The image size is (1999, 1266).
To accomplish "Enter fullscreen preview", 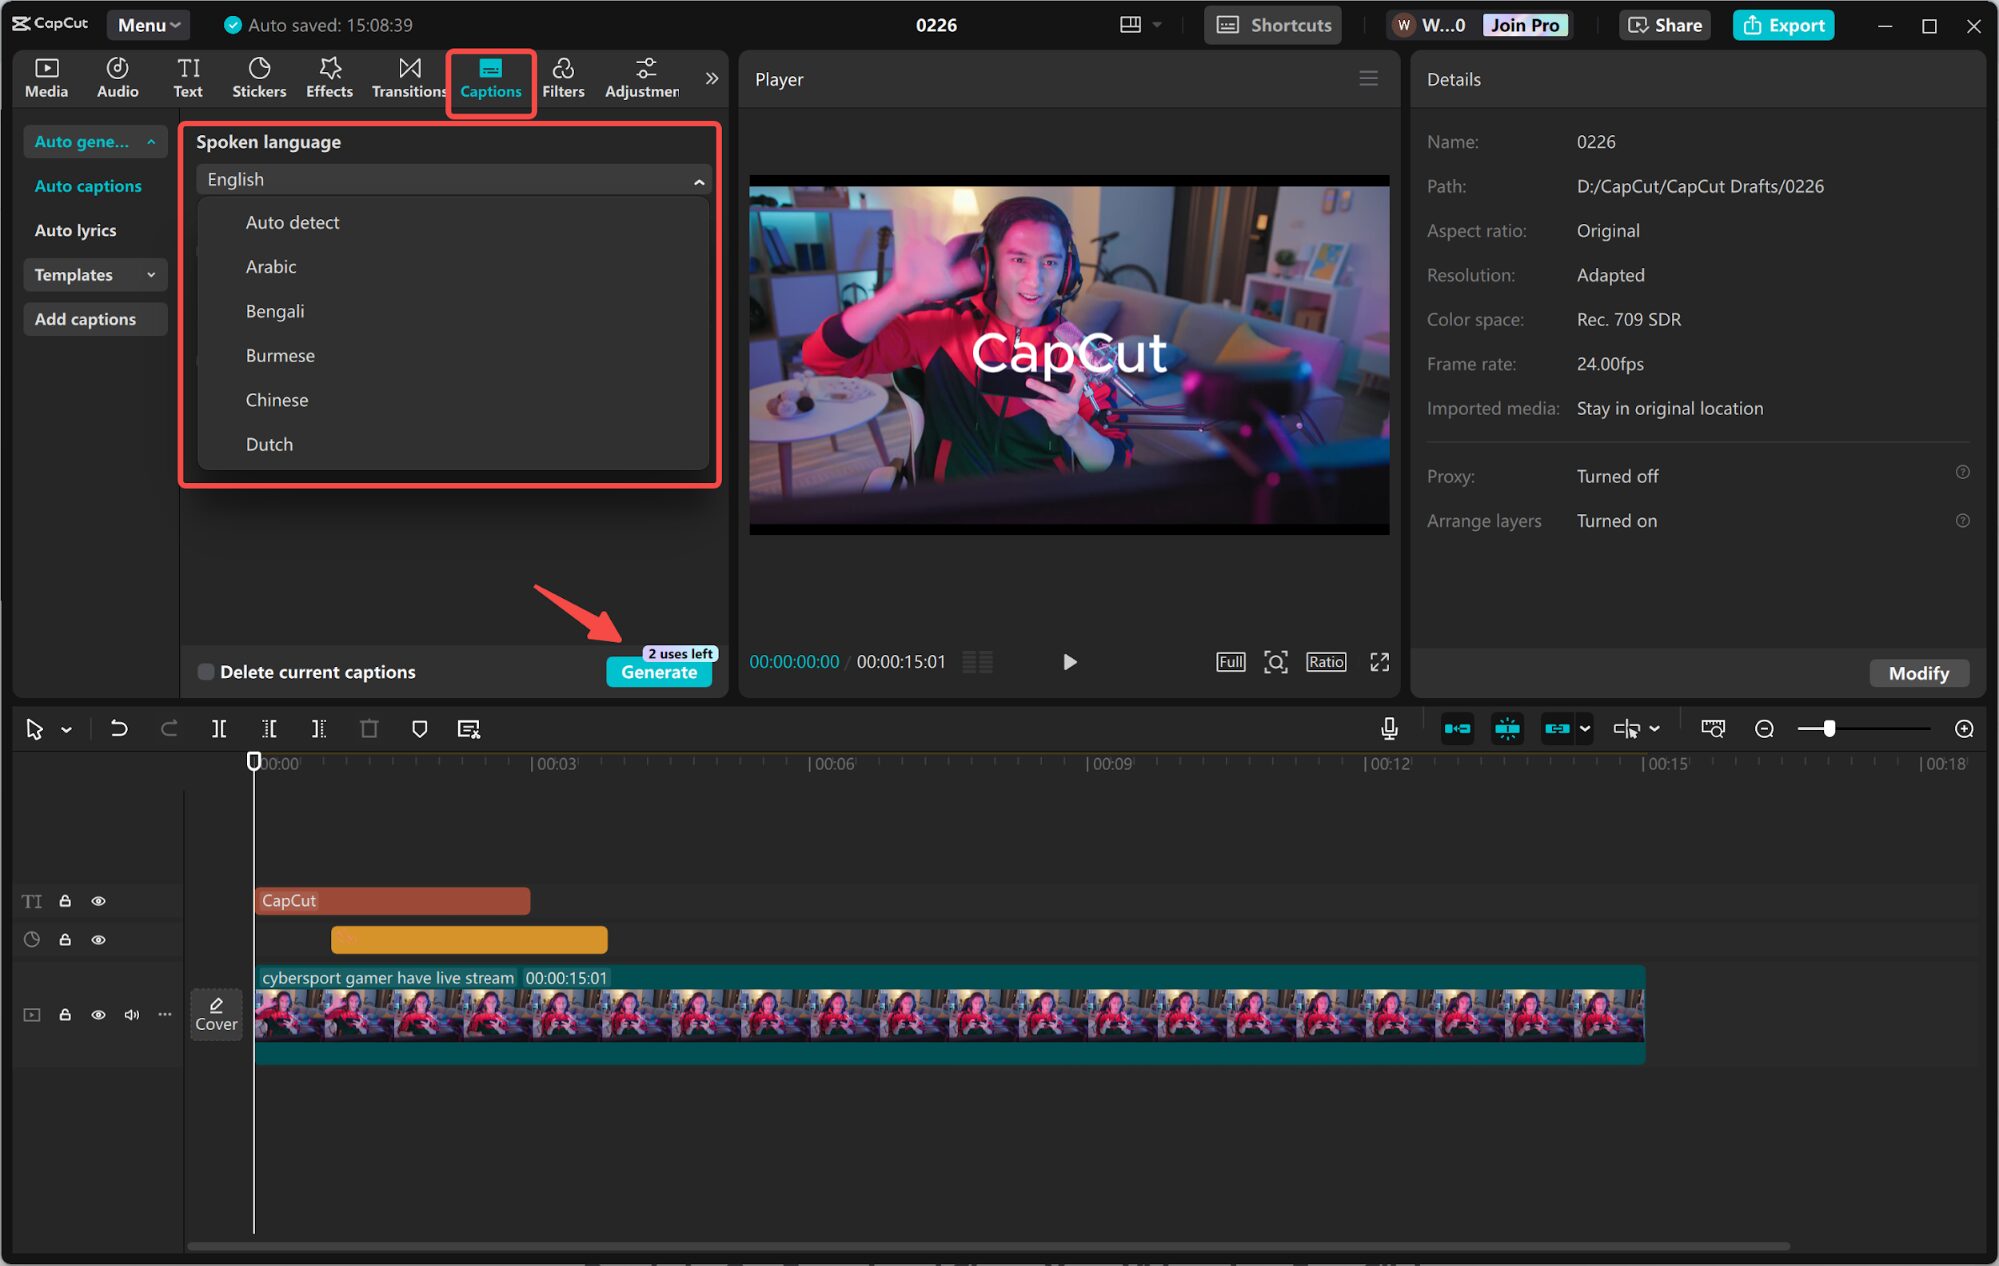I will 1379,662.
